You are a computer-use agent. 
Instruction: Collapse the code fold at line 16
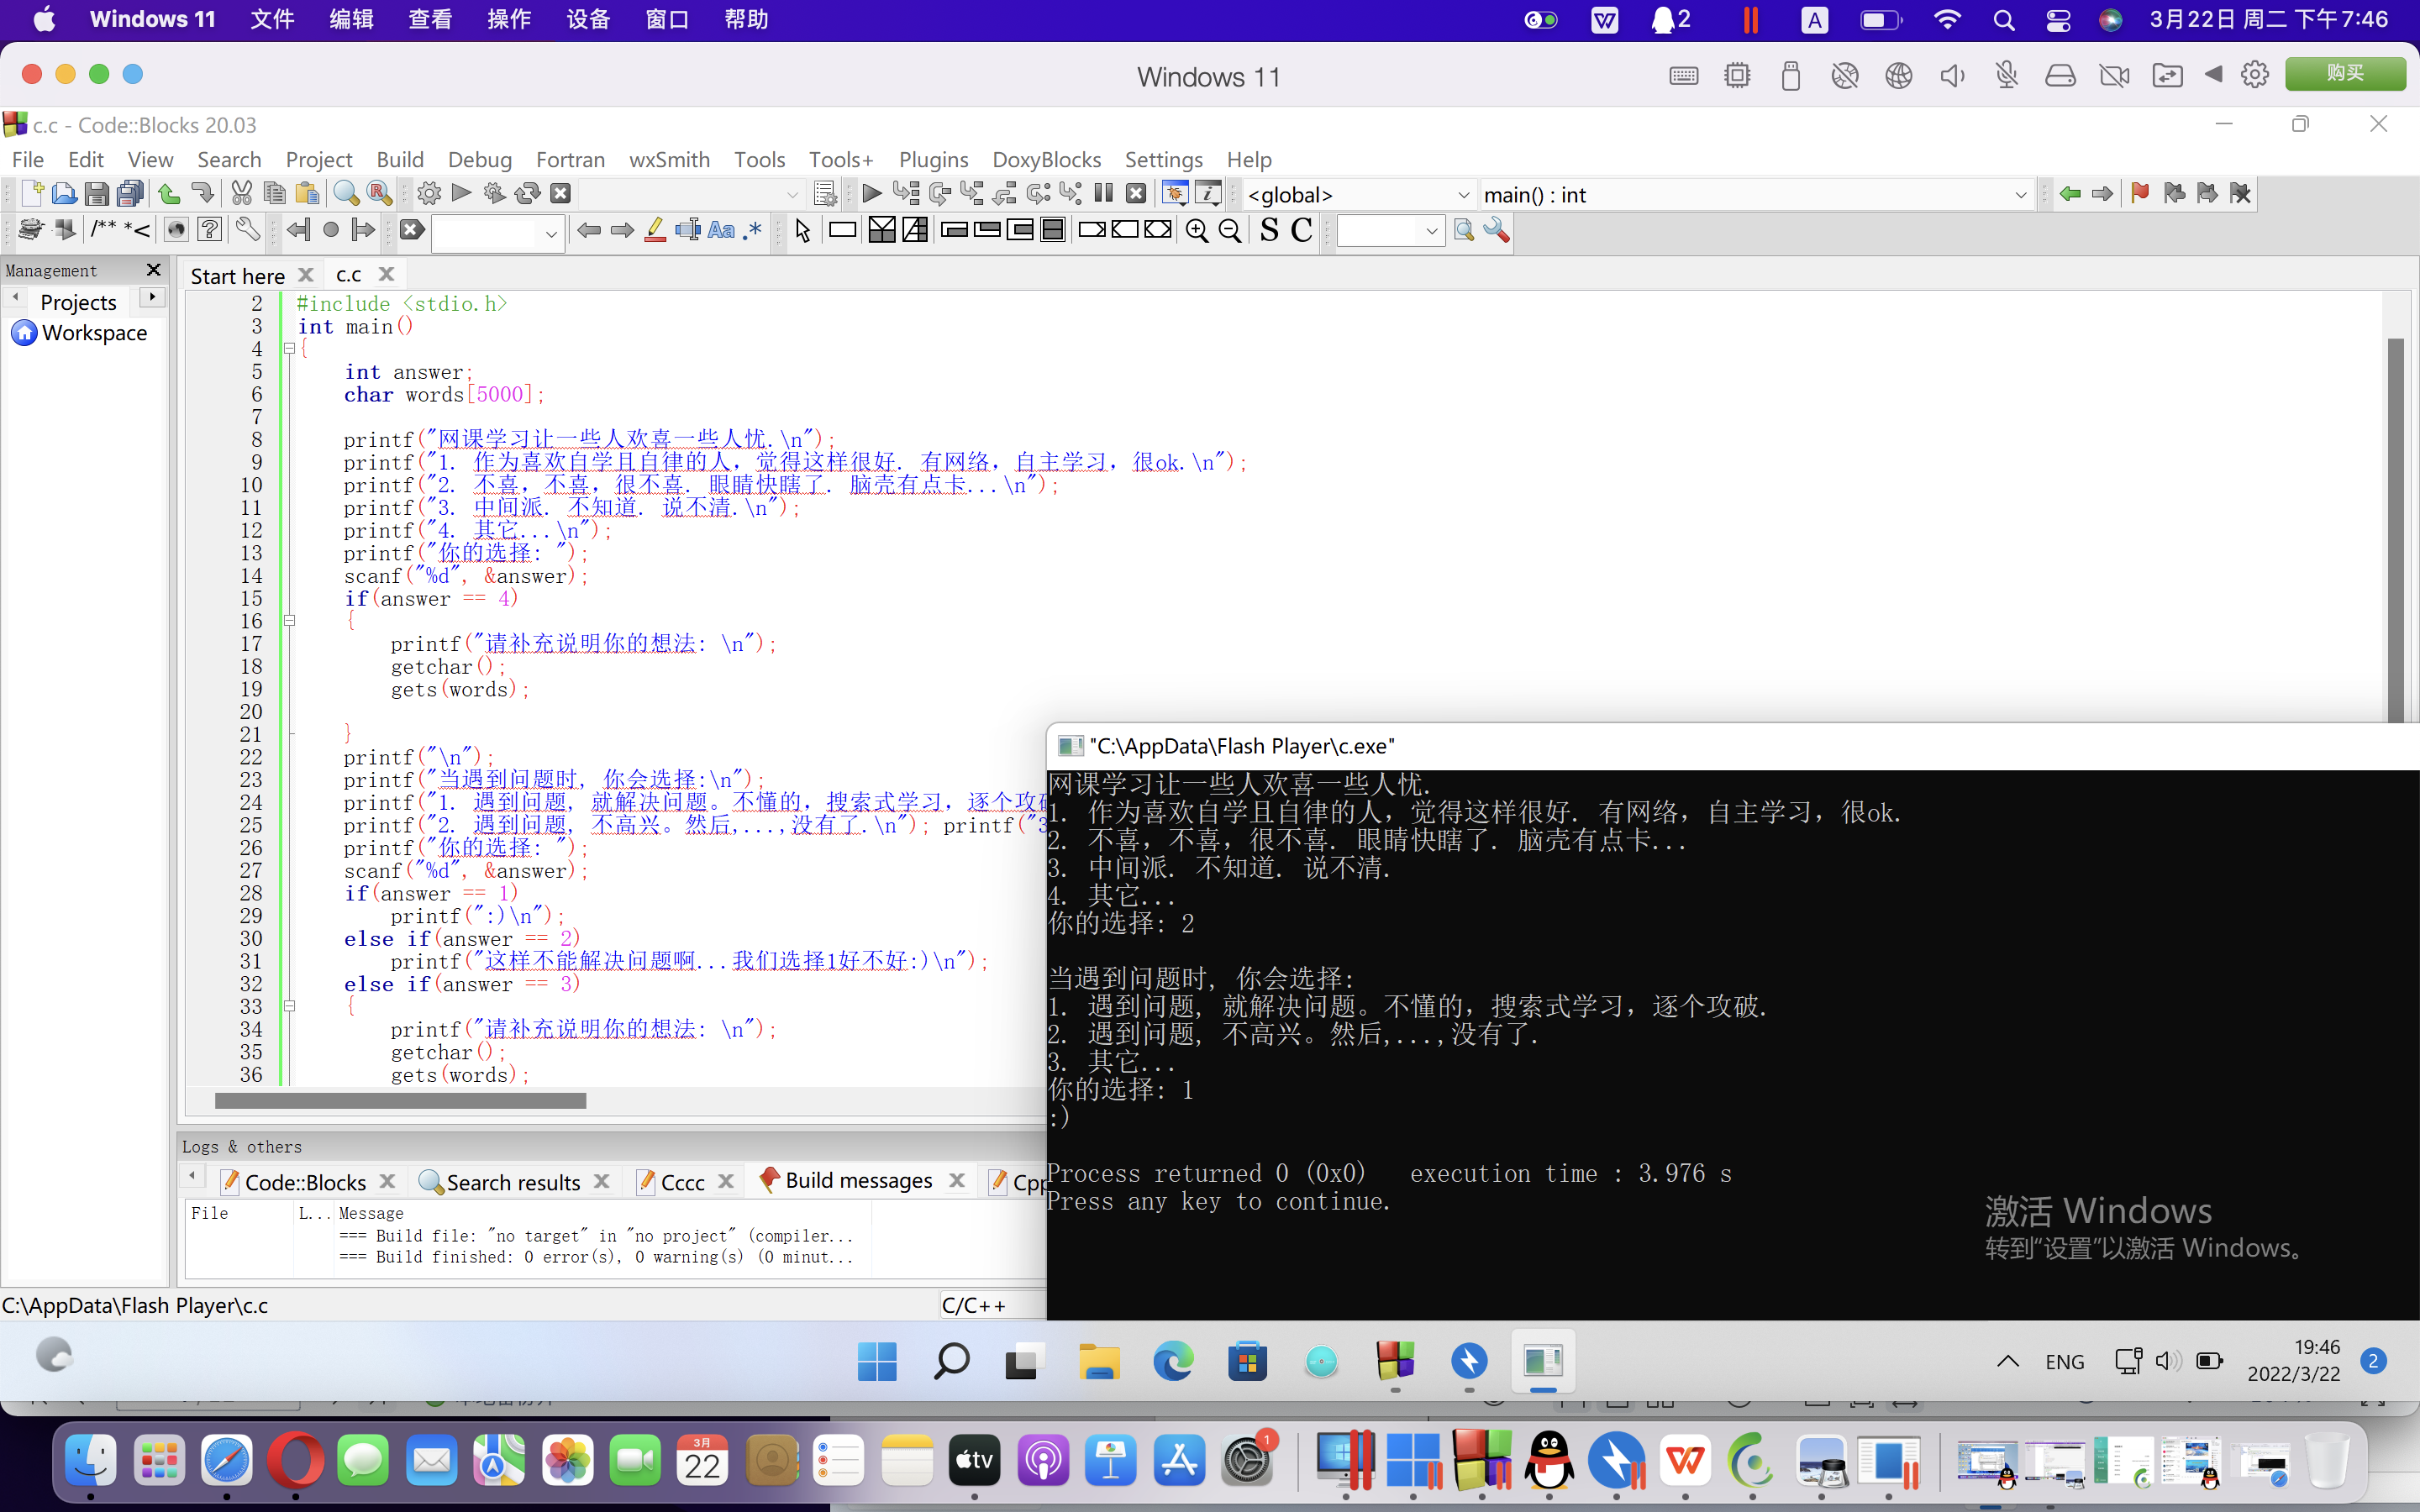[290, 621]
